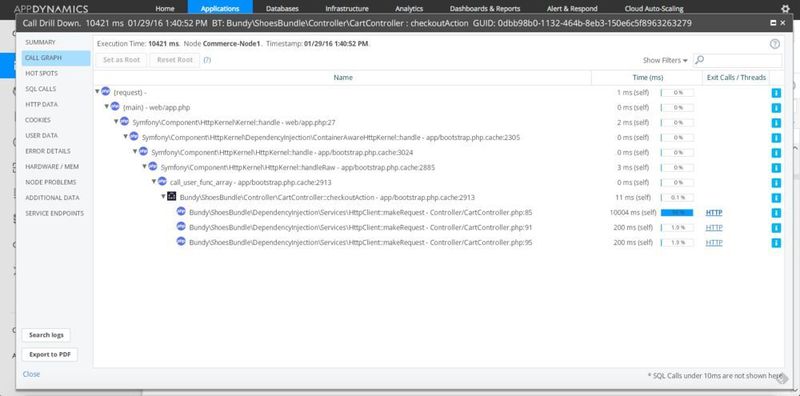Open Infrastructure in top navigation
The height and width of the screenshot is (396, 800).
[347, 9]
